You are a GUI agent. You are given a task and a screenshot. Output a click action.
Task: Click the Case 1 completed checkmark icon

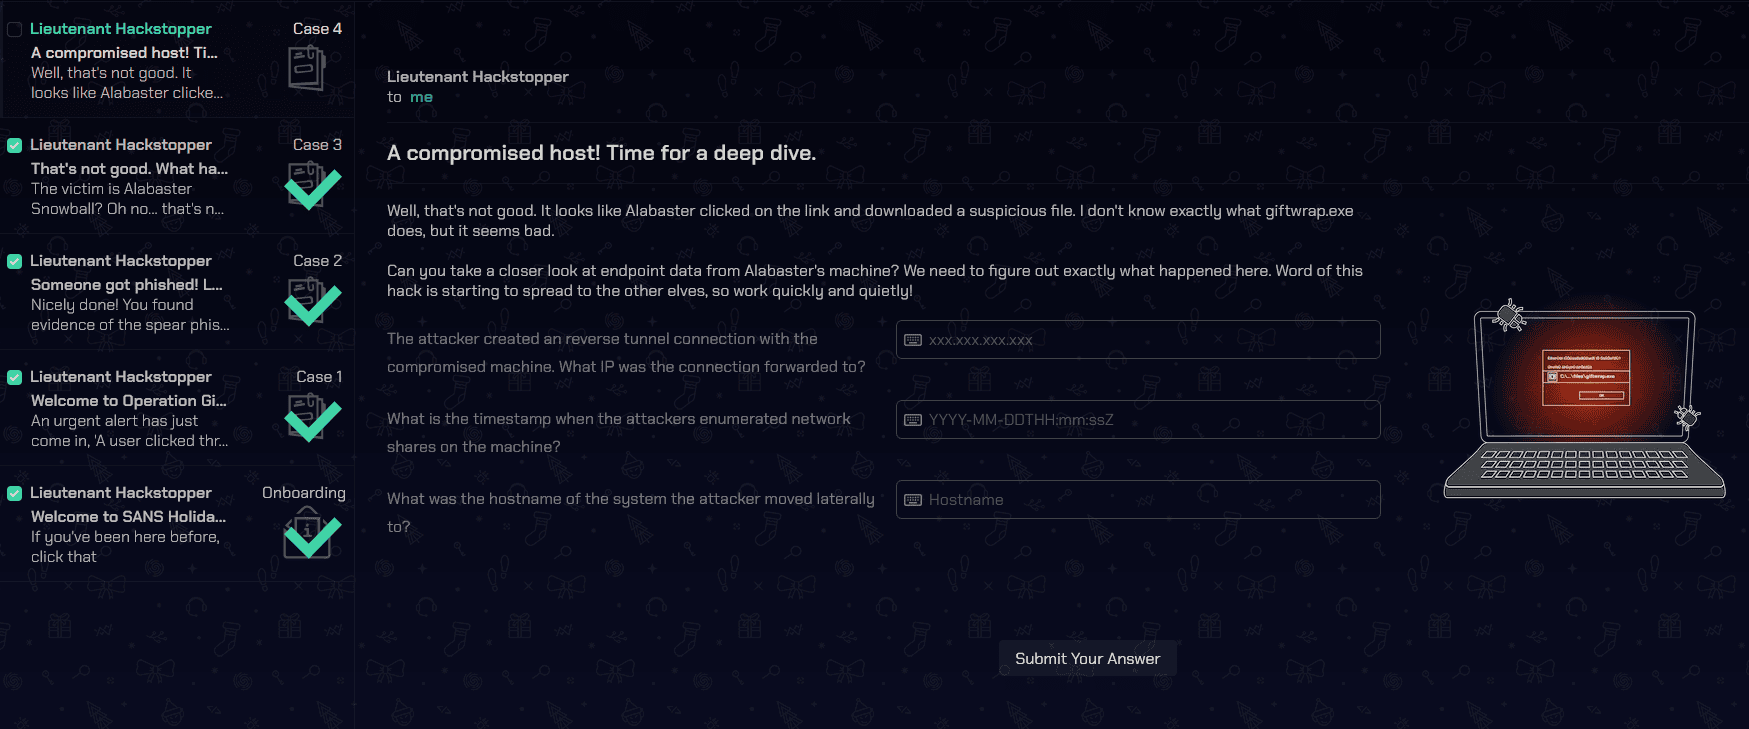pos(313,418)
